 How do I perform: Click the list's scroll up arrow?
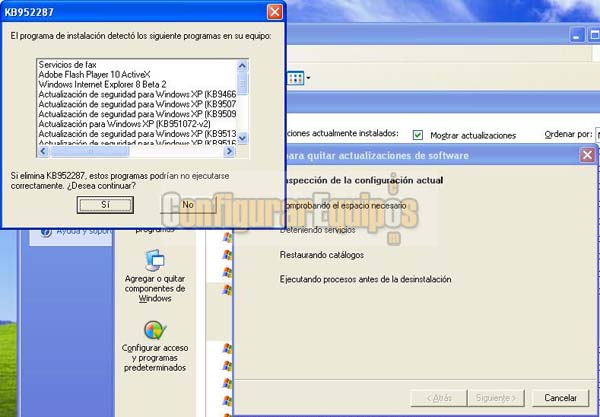242,65
